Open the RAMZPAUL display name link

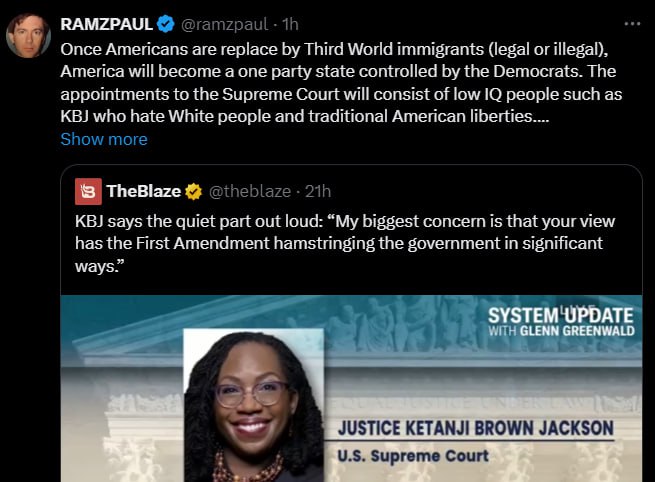pyautogui.click(x=107, y=24)
